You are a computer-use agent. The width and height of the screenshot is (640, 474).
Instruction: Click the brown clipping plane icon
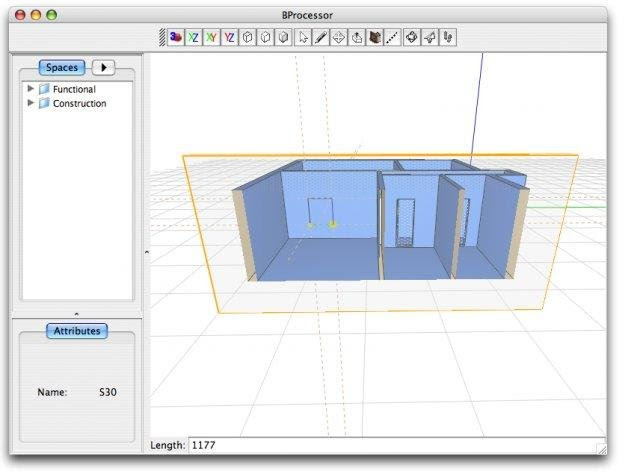[374, 37]
